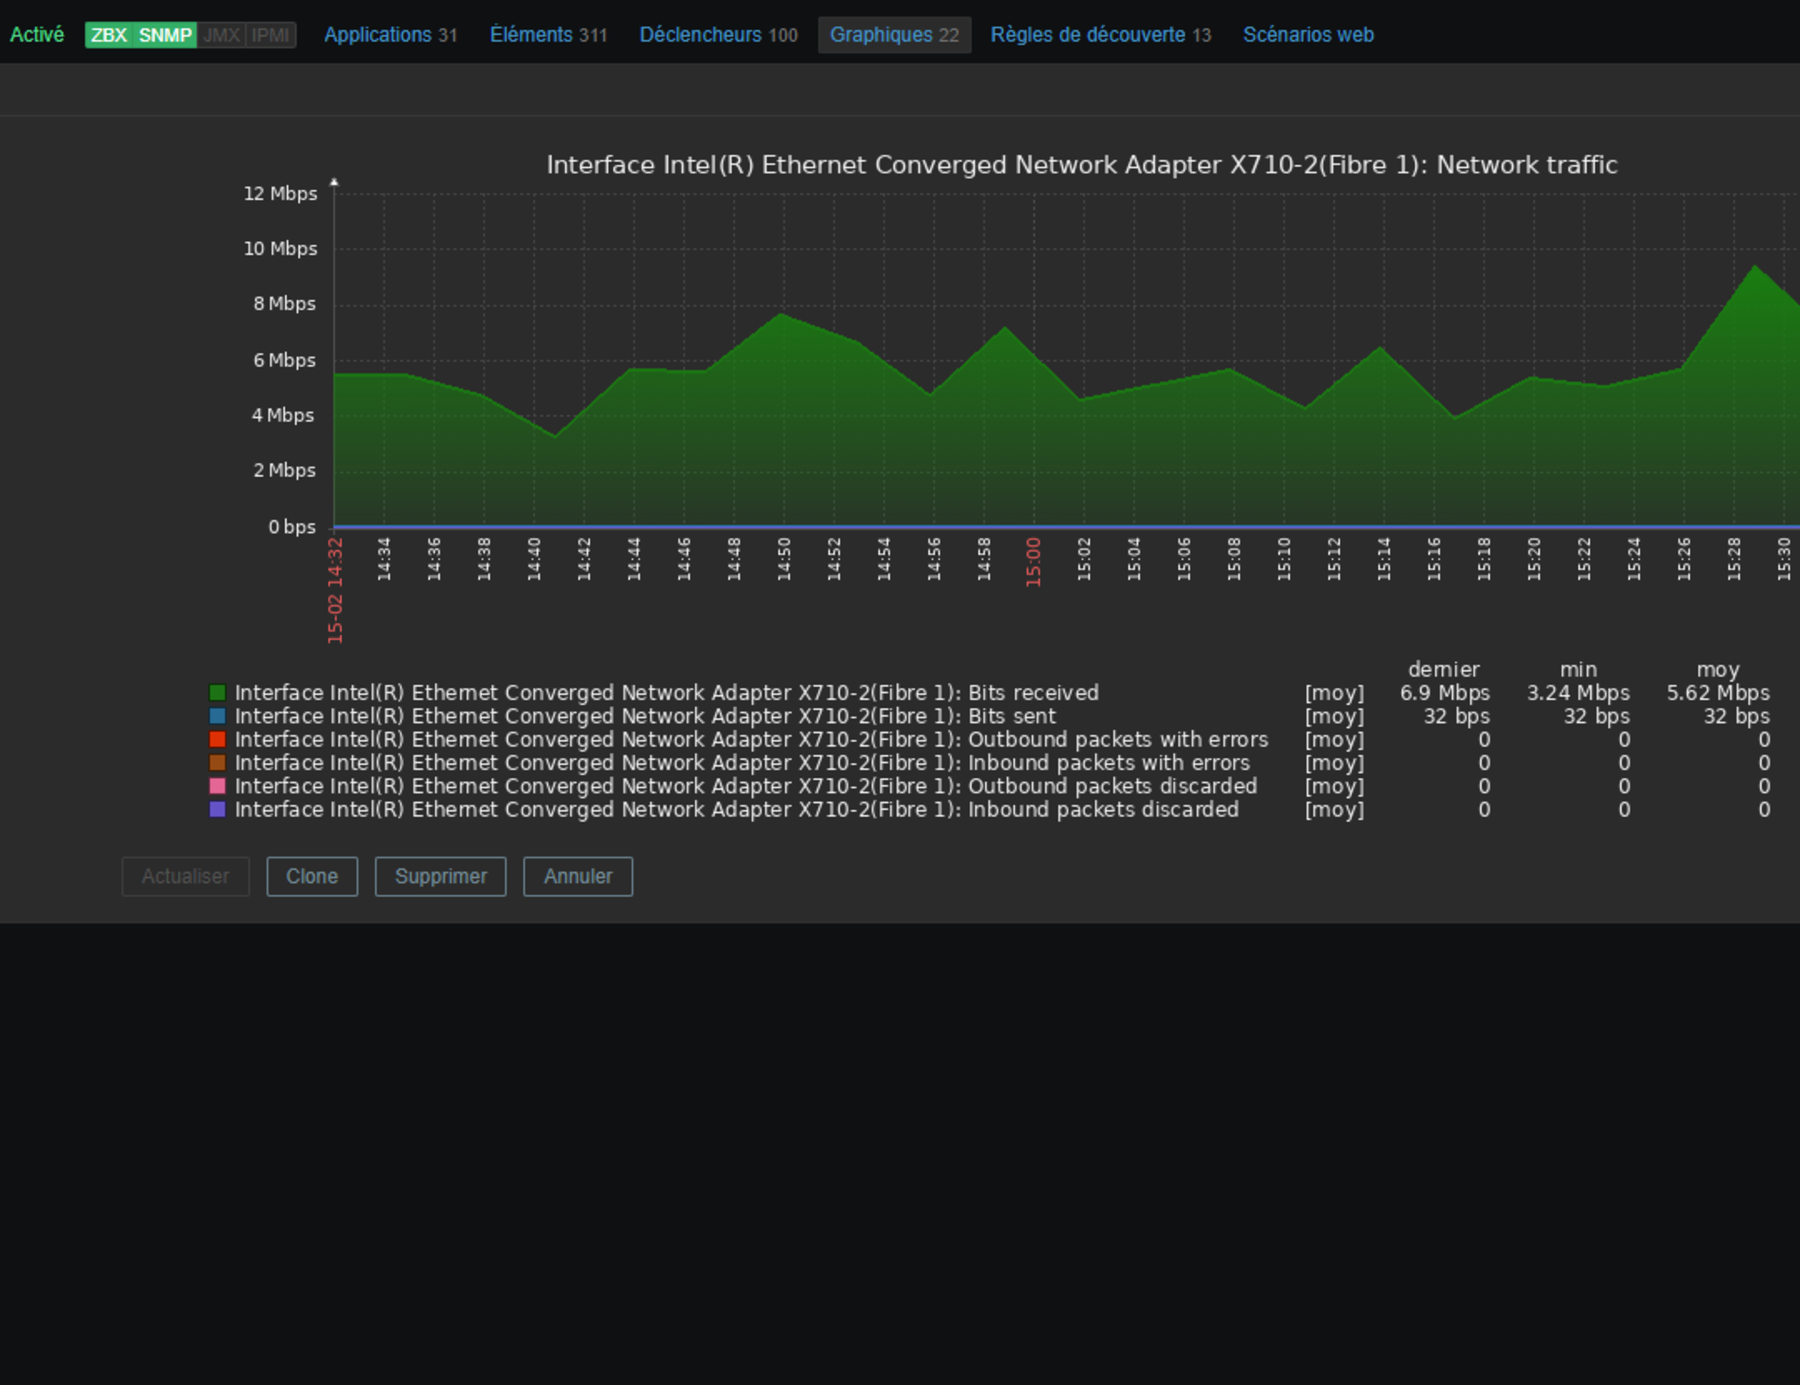Click the 15:14 time axis label
Viewport: 1800px width, 1385px height.
tap(1384, 559)
